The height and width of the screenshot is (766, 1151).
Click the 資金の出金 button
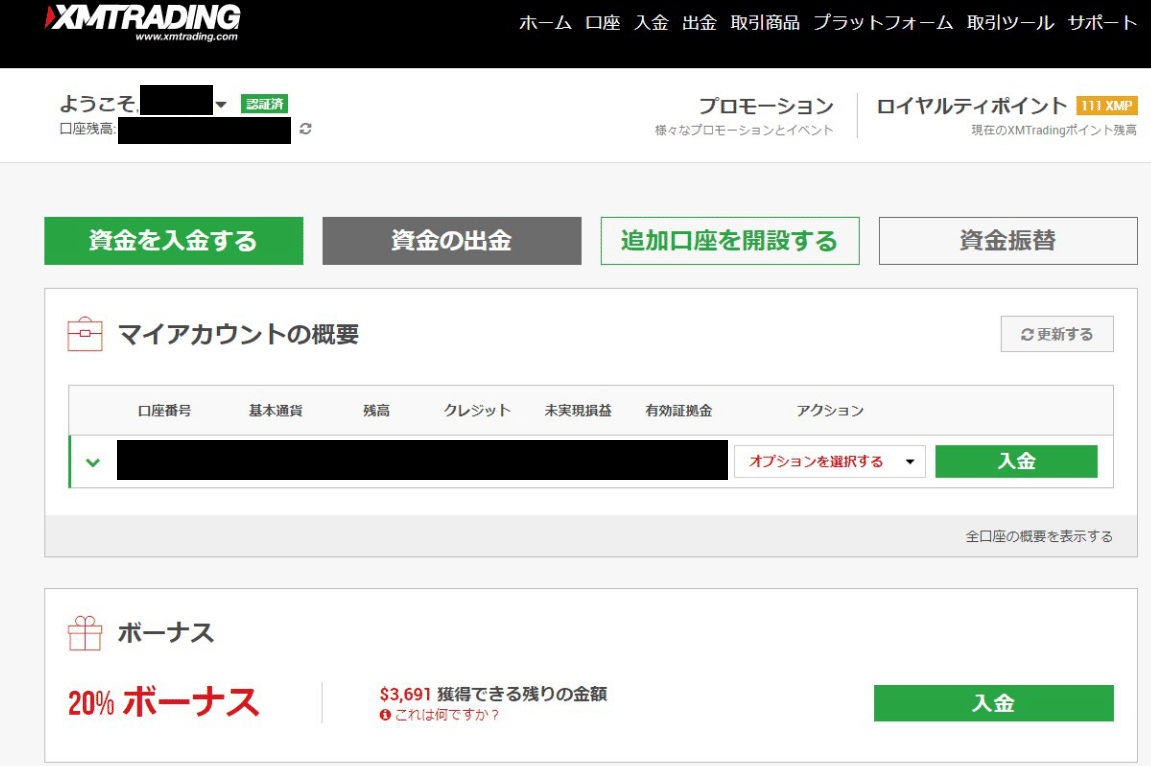pyautogui.click(x=451, y=241)
